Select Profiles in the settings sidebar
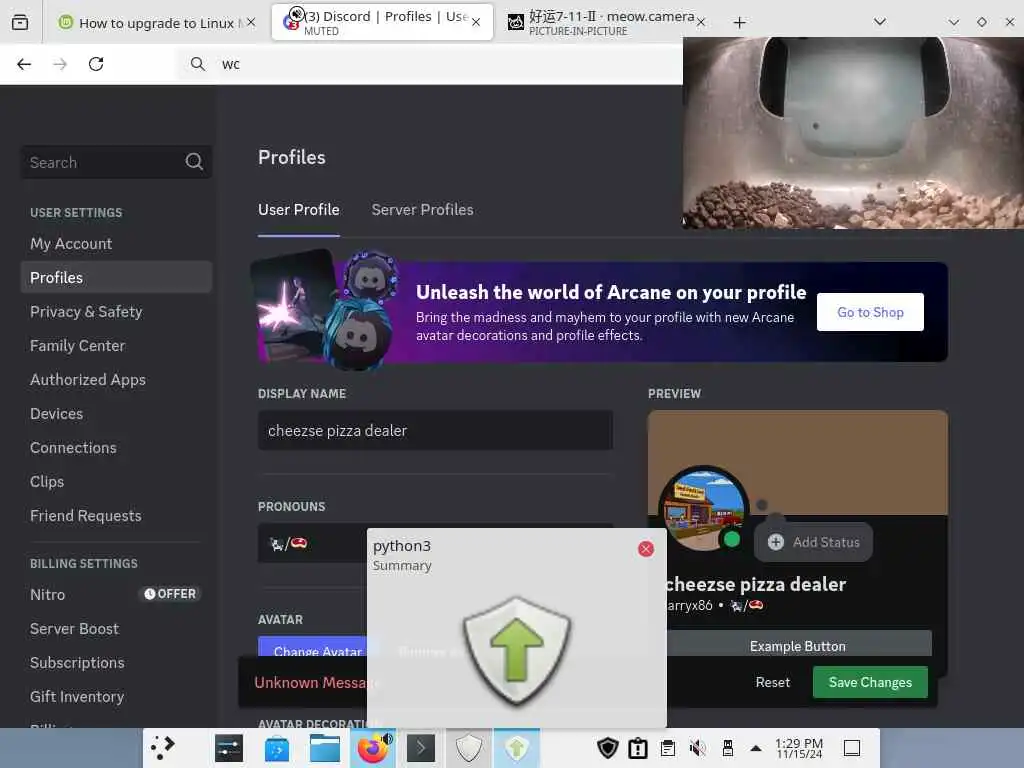The height and width of the screenshot is (768, 1024). click(116, 278)
